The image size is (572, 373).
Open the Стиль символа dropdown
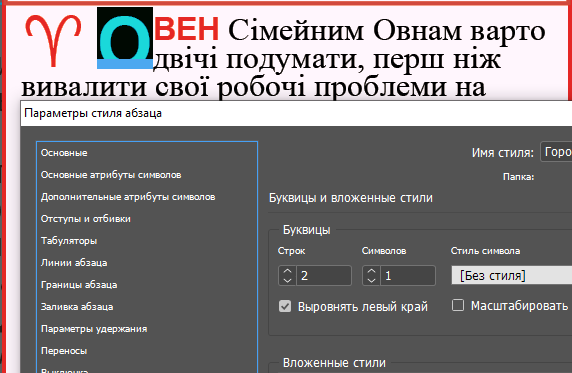tap(511, 276)
